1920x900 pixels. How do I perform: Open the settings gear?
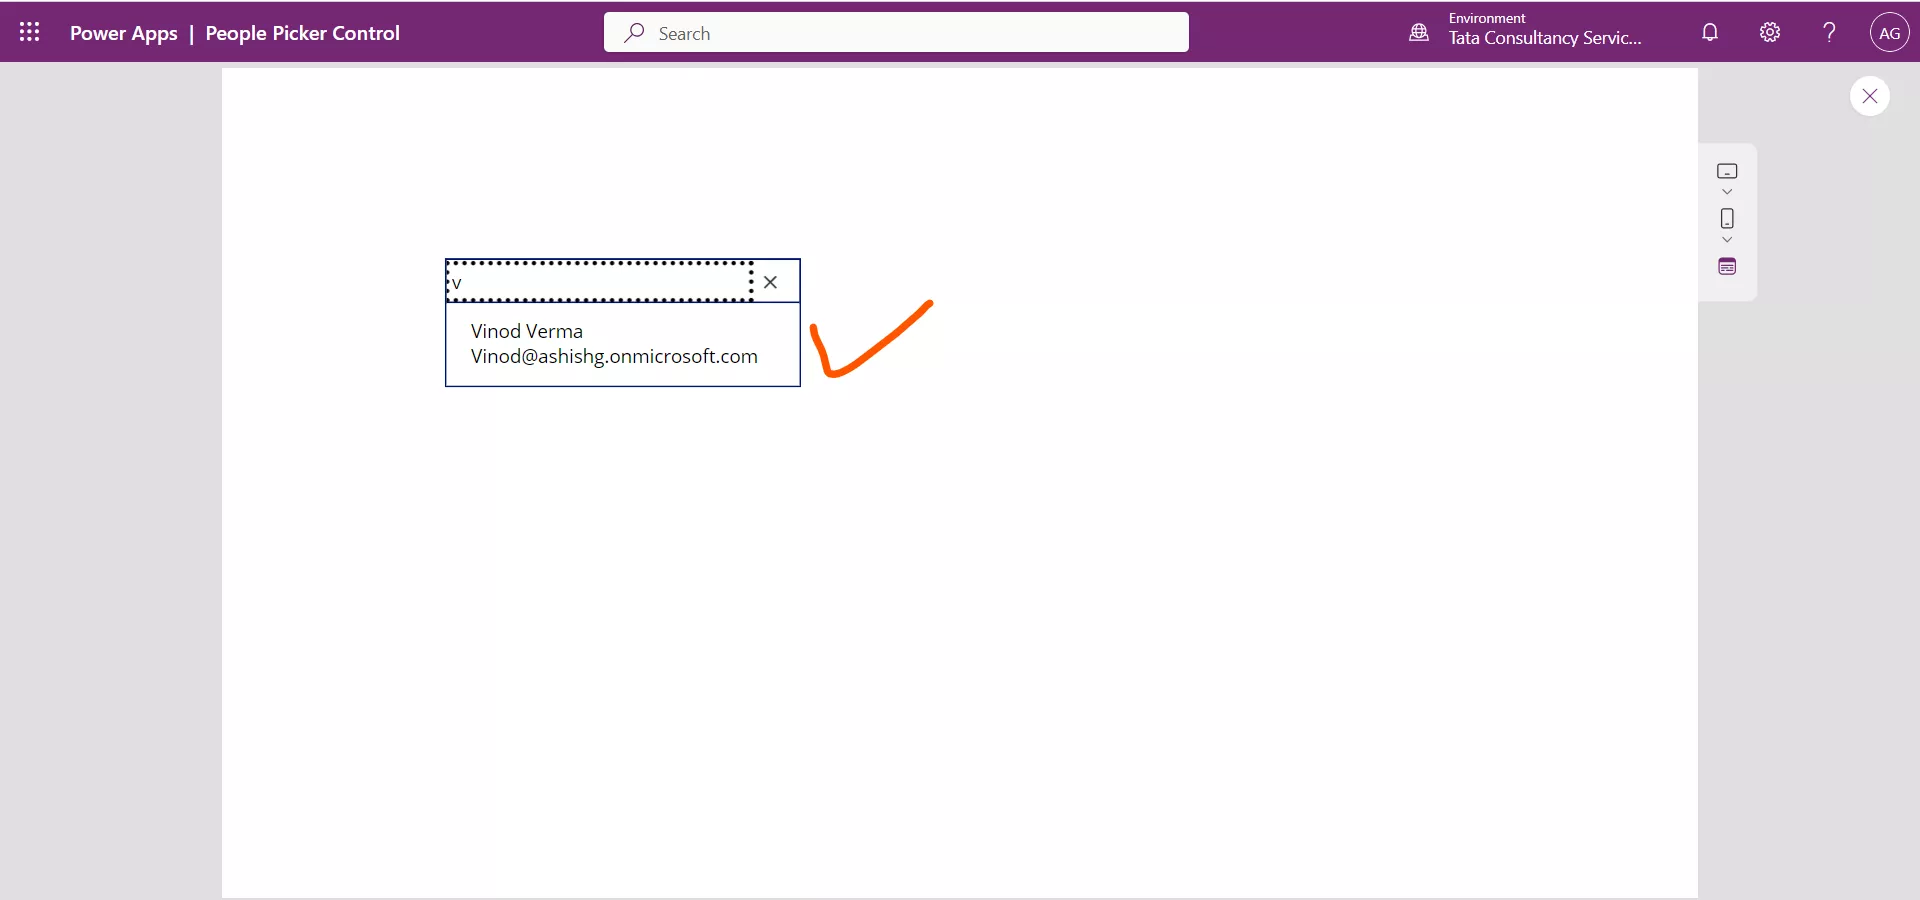pos(1769,32)
